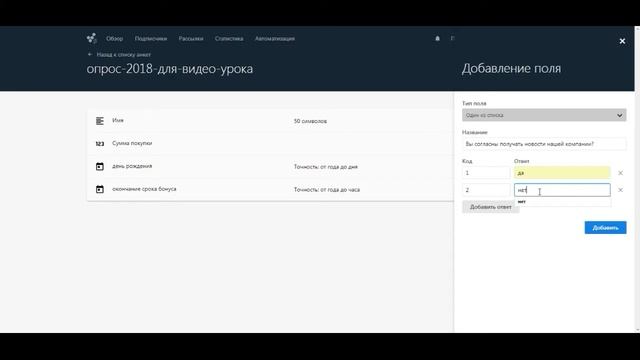This screenshot has width=640, height=360.
Task: Click Точность: от года до дня text
Action: (x=326, y=167)
